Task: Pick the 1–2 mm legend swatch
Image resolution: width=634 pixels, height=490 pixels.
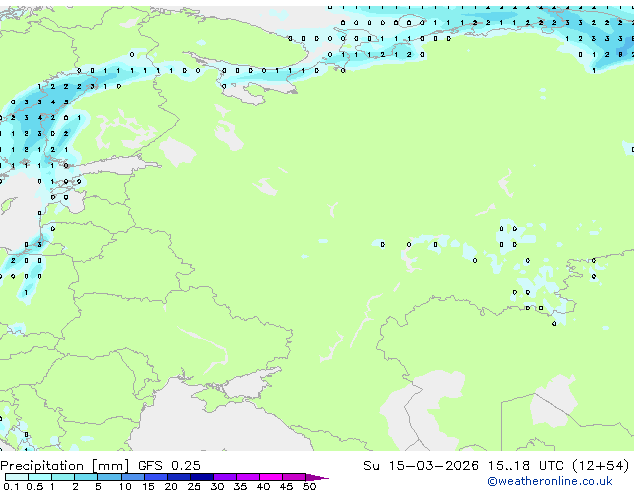Action: point(63,477)
